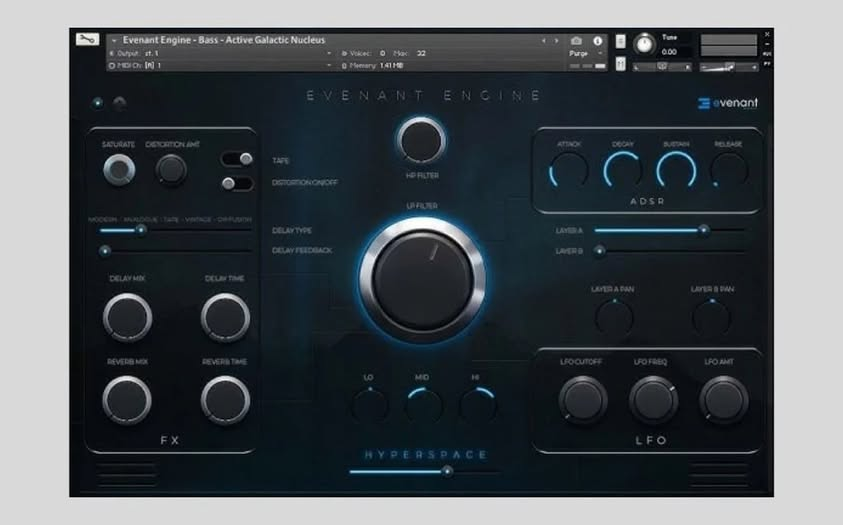The width and height of the screenshot is (843, 525).
Task: Click the HP Filter knob
Action: click(x=421, y=140)
